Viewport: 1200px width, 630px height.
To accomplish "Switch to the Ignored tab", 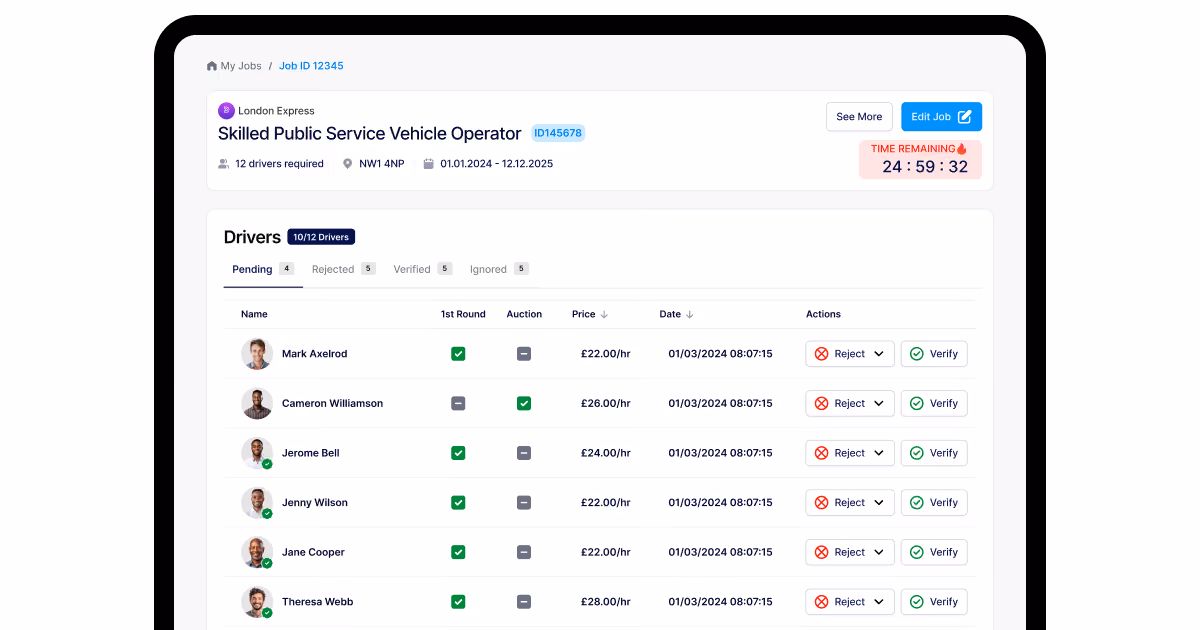I will point(499,269).
